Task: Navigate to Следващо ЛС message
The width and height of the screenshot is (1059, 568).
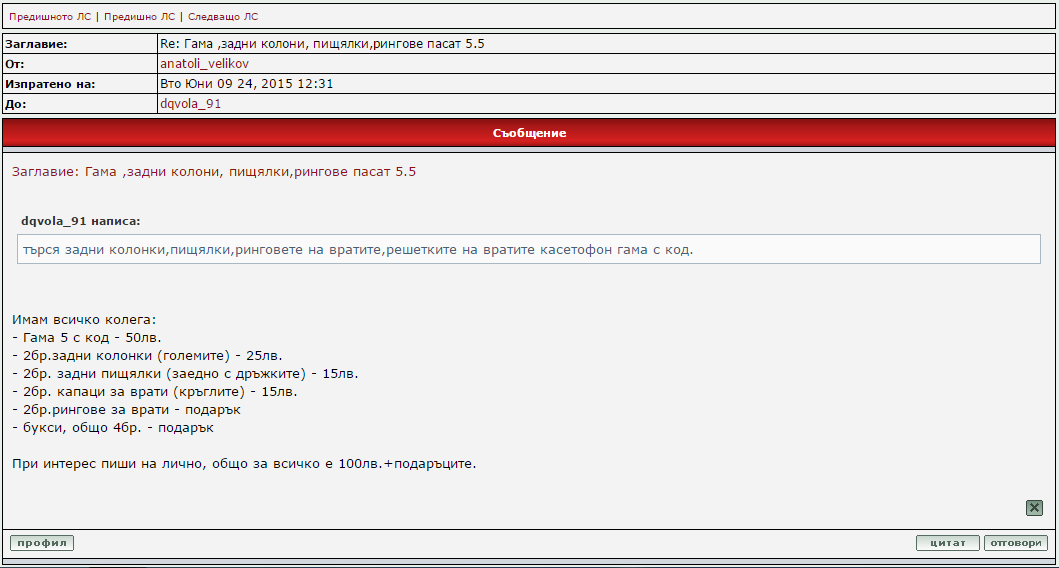Action: [x=222, y=17]
